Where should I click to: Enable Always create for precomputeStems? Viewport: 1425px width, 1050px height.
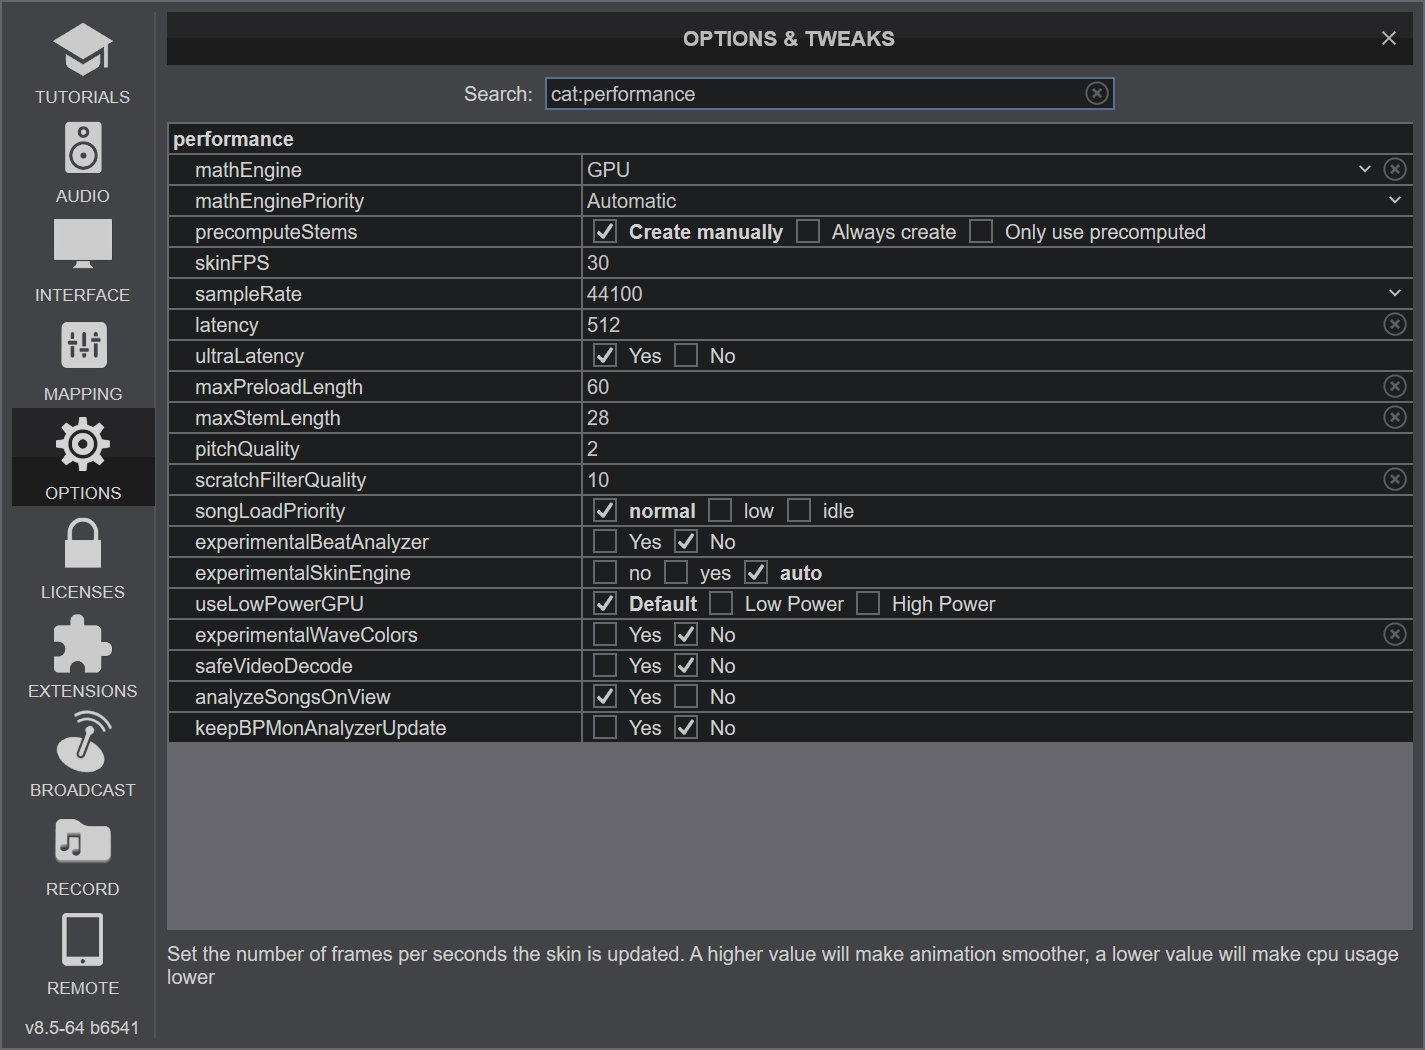pos(808,231)
